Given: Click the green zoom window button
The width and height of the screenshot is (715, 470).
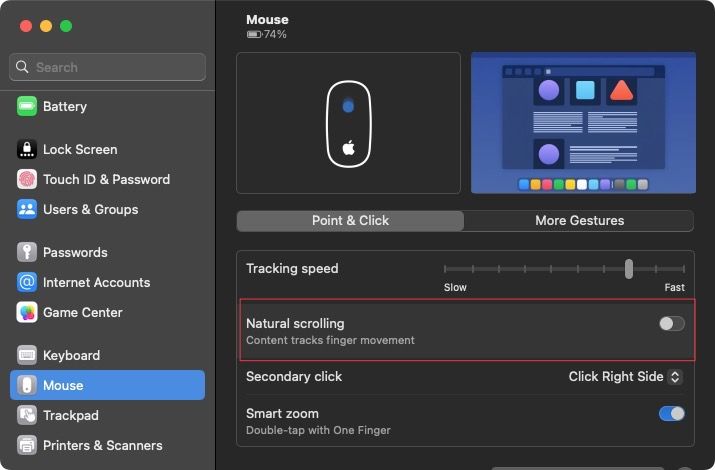Looking at the screenshot, I should click(66, 26).
